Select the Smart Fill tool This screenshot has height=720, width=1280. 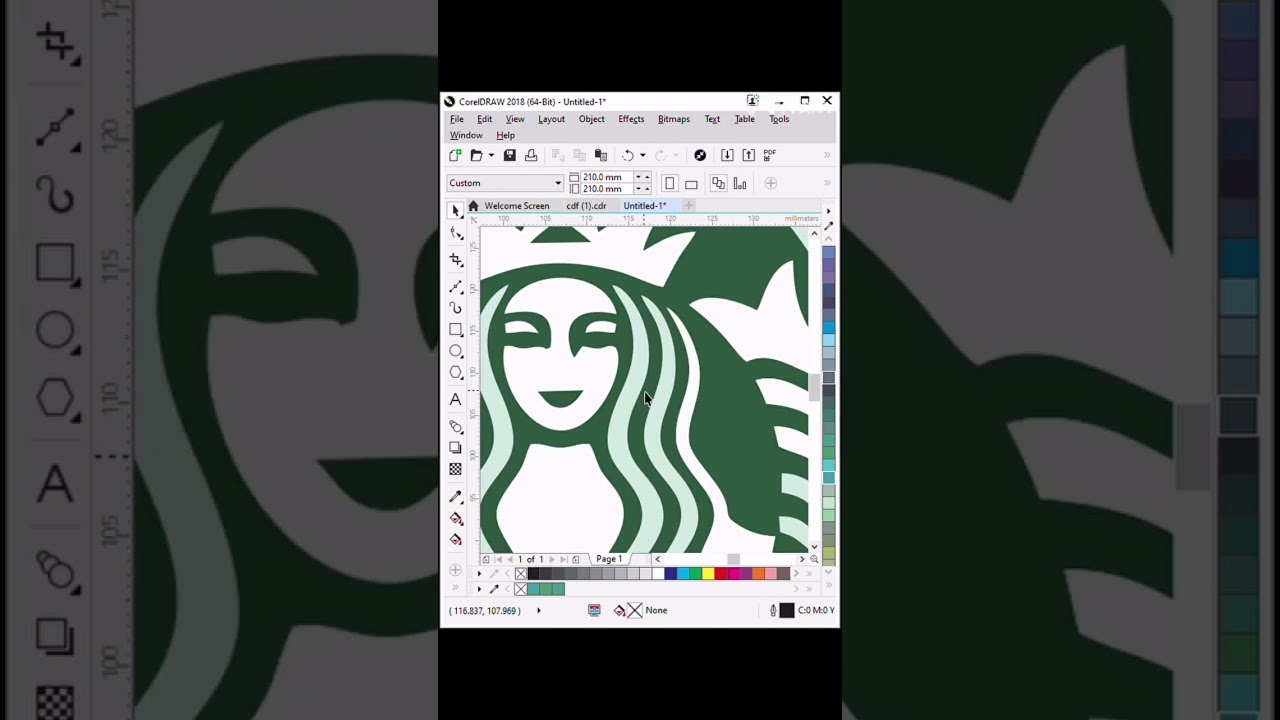[456, 540]
